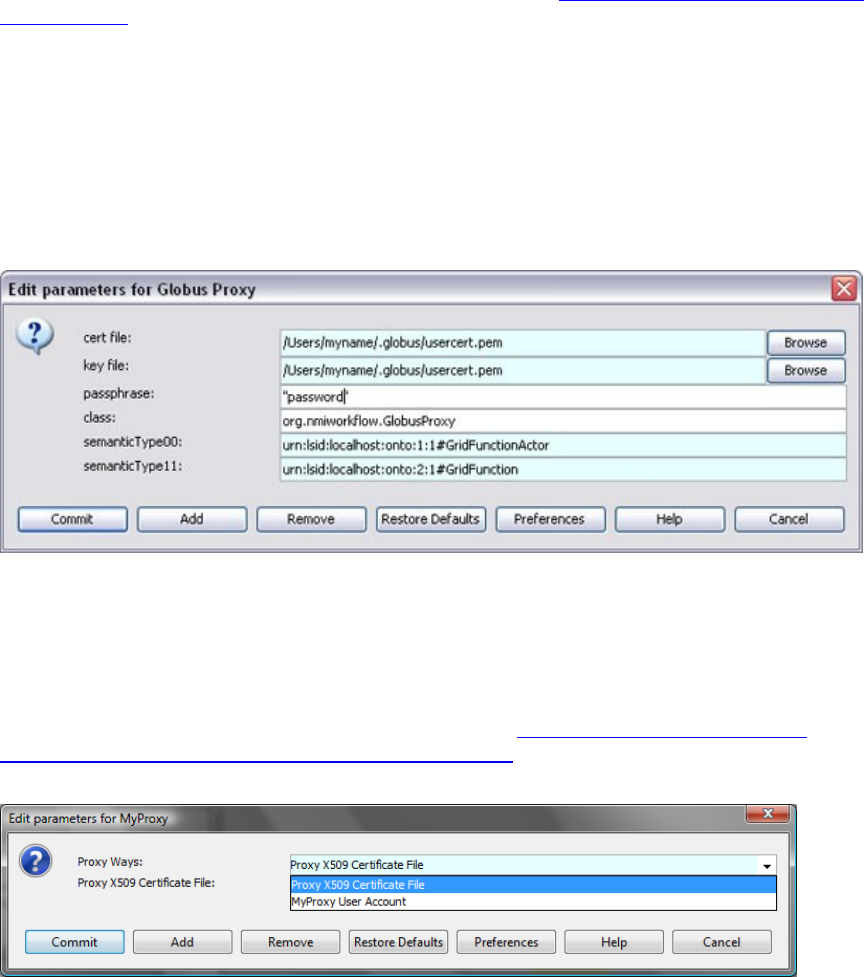This screenshot has width=864, height=977.
Task: Click the 'passphrase:' label
Action: [x=119, y=394]
